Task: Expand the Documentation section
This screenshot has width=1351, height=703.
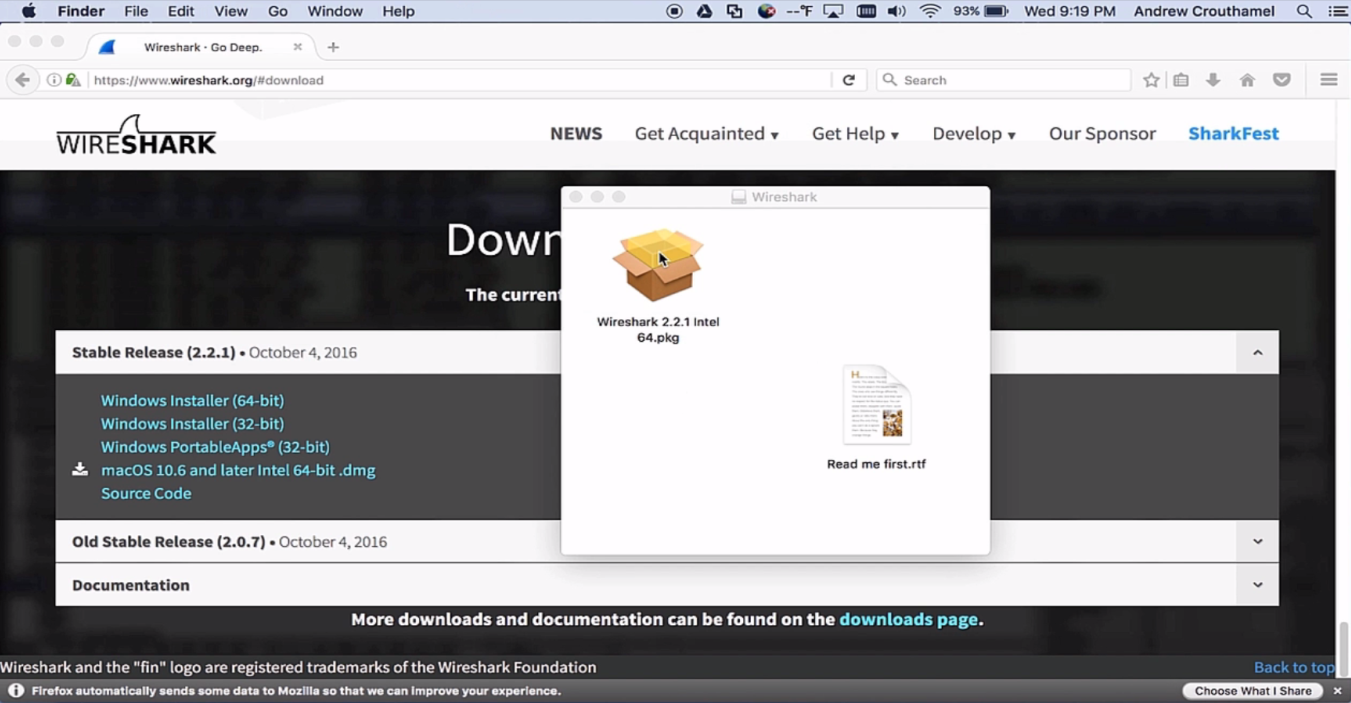Action: [x=1257, y=585]
